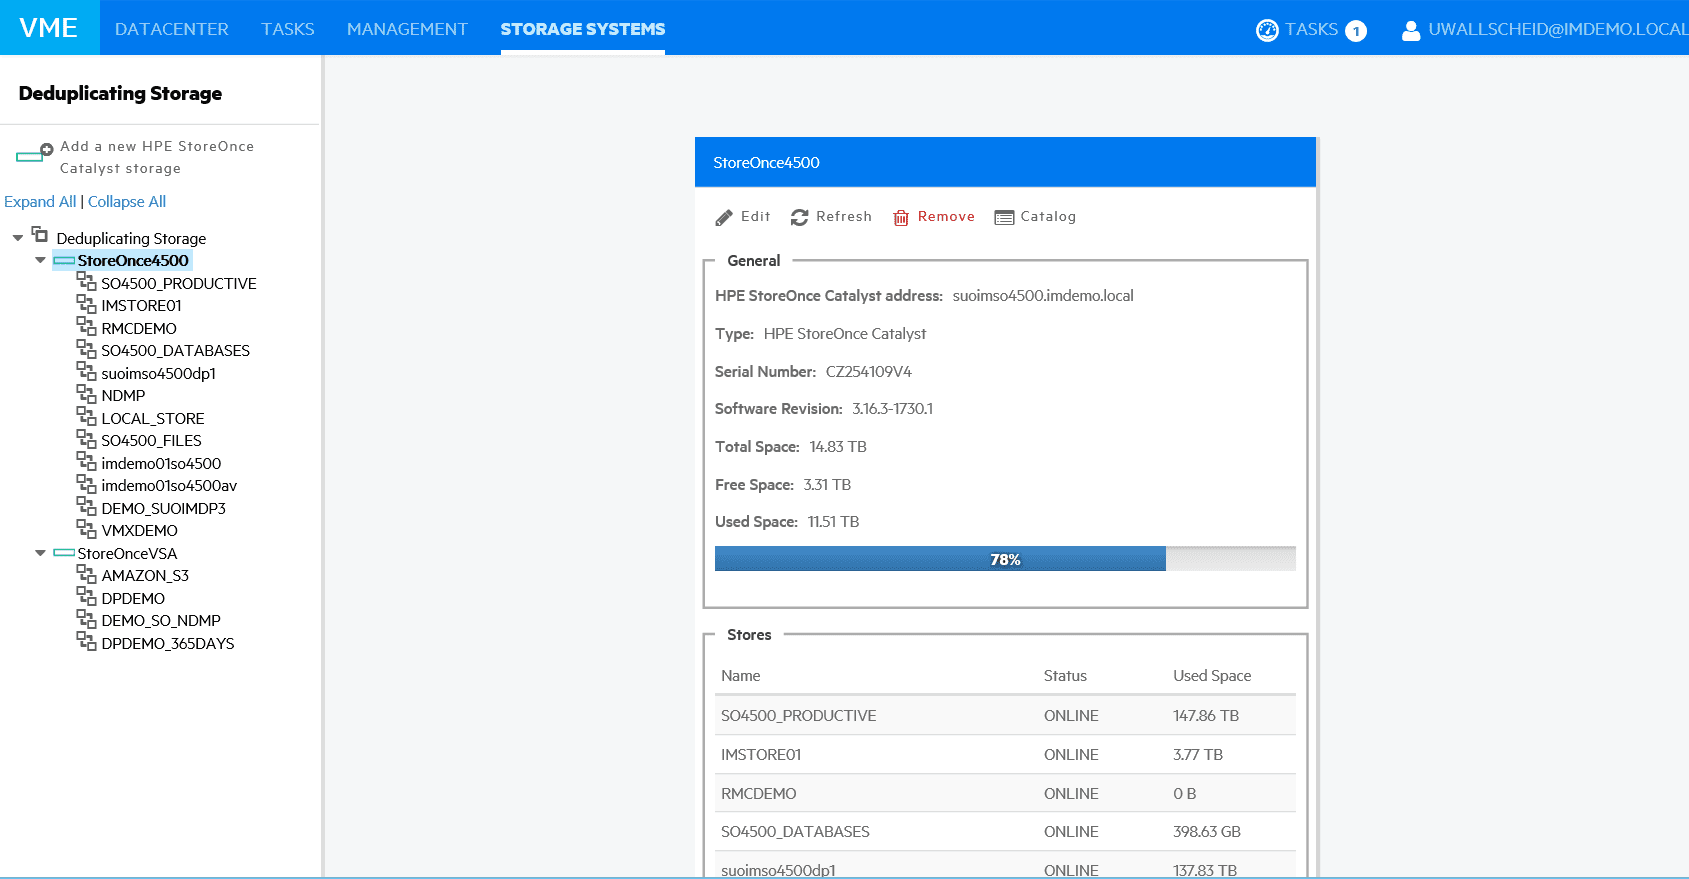1689x879 pixels.
Task: Click the StoreOnce4500 appliance icon in tree
Action: tap(64, 260)
